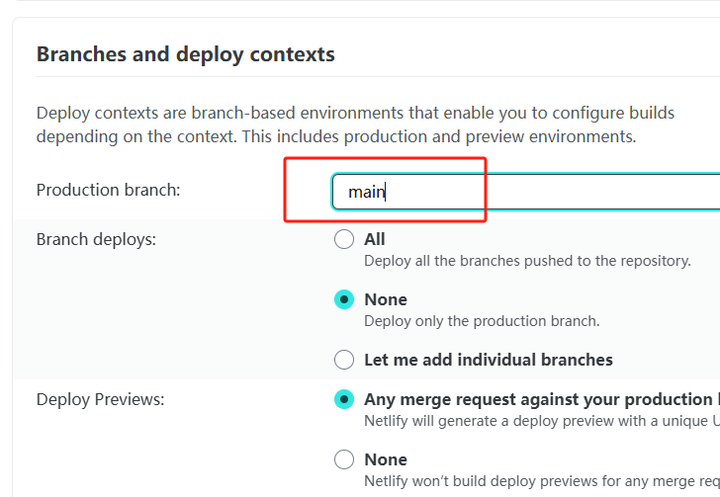
Task: Click the "Branch deploys:" row label
Action: [x=96, y=239]
